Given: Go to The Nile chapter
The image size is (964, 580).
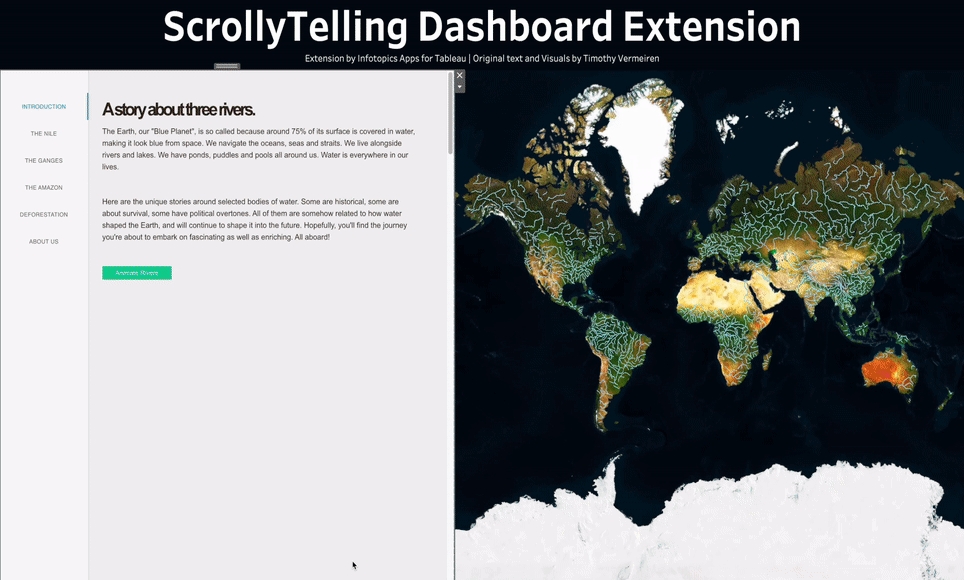Looking at the screenshot, I should tap(44, 133).
